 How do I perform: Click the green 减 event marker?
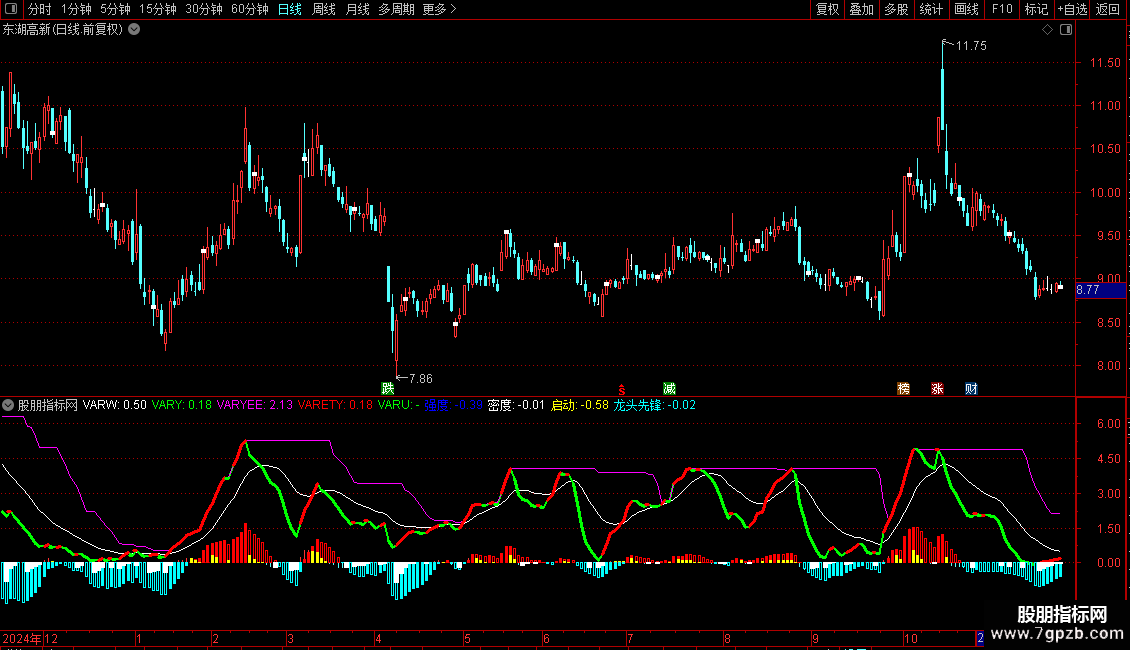point(669,388)
